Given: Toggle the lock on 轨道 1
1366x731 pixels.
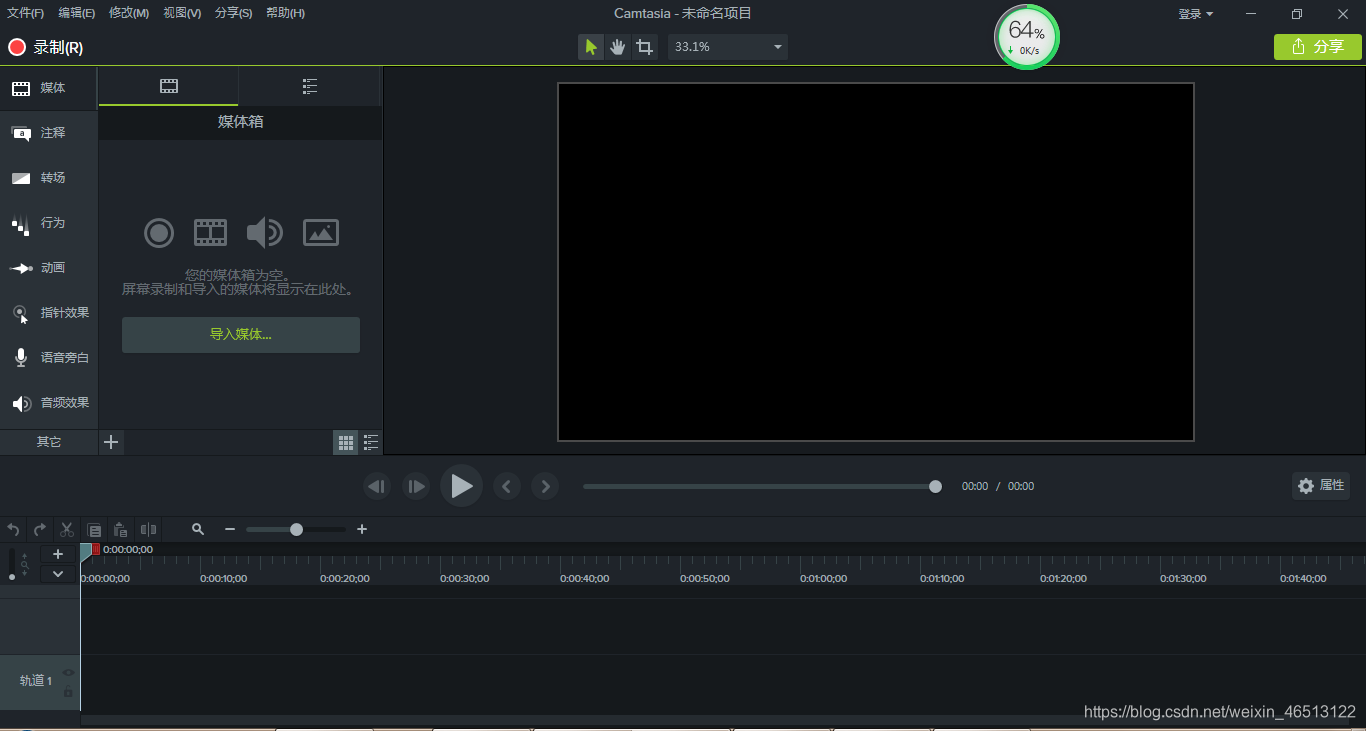Looking at the screenshot, I should click(x=68, y=692).
